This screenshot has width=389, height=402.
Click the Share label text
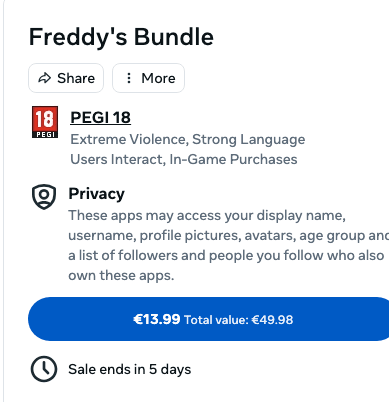[76, 78]
